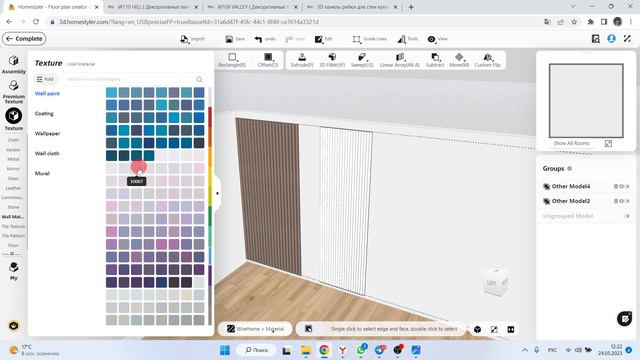Select Other Model4 group
Viewport: 640px width, 360px height.
(571, 186)
